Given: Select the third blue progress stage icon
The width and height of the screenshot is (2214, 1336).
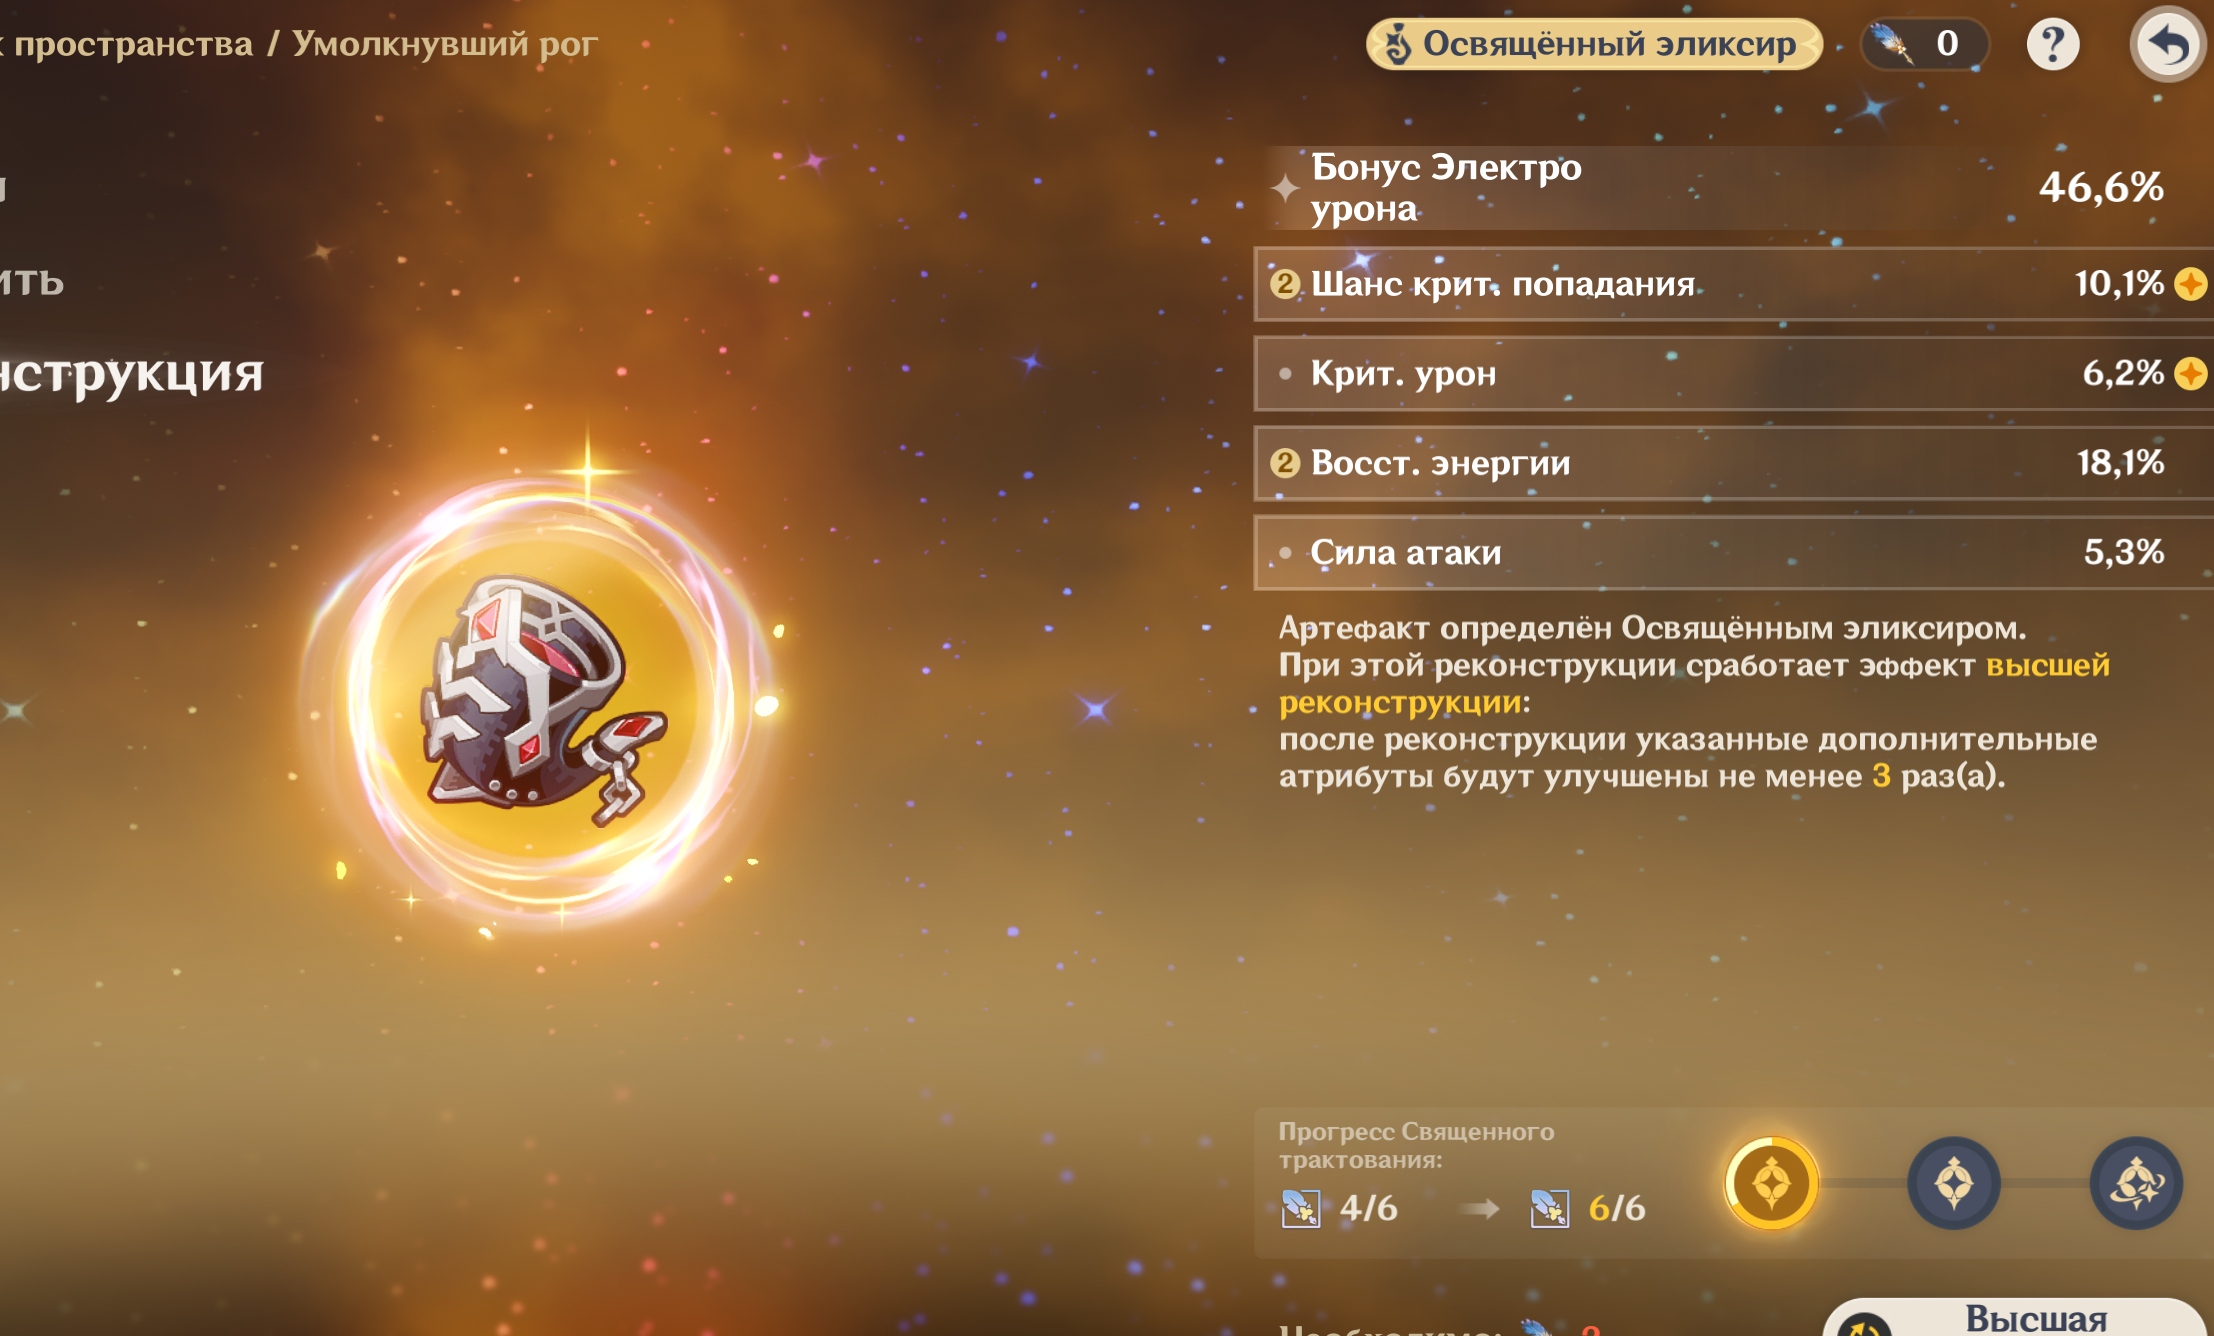Looking at the screenshot, I should [2136, 1184].
